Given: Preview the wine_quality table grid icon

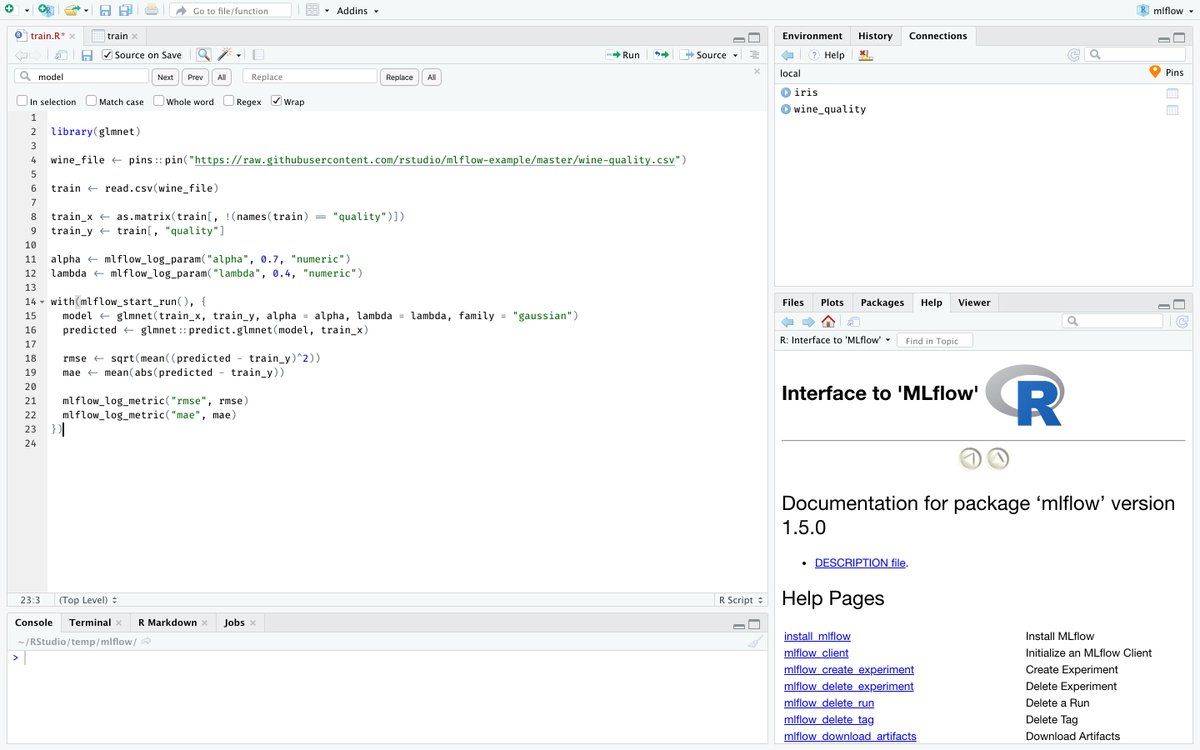Looking at the screenshot, I should coord(1172,110).
